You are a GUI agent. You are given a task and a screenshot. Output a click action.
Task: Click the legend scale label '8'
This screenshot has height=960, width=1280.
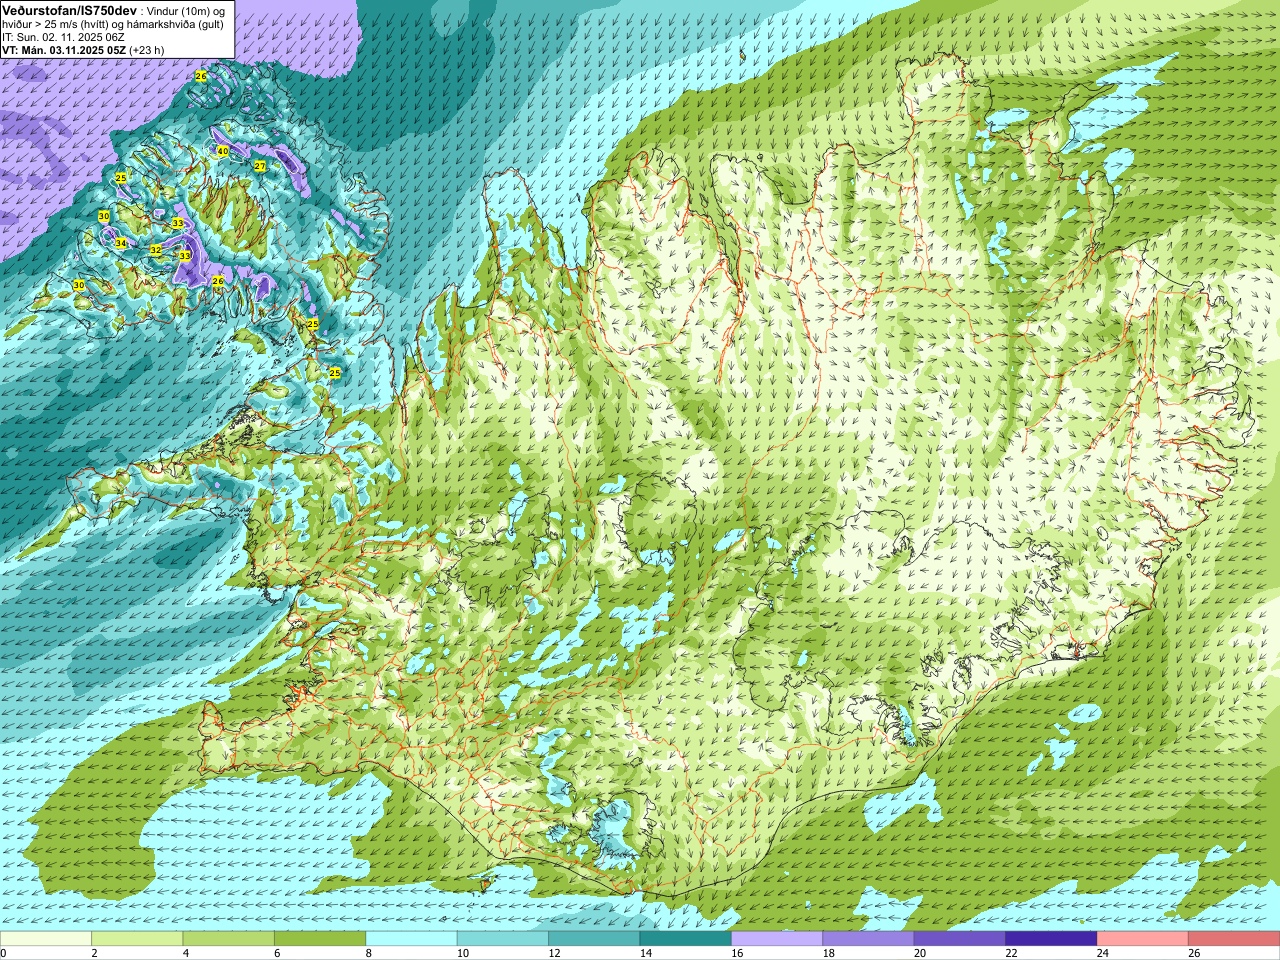(x=368, y=953)
